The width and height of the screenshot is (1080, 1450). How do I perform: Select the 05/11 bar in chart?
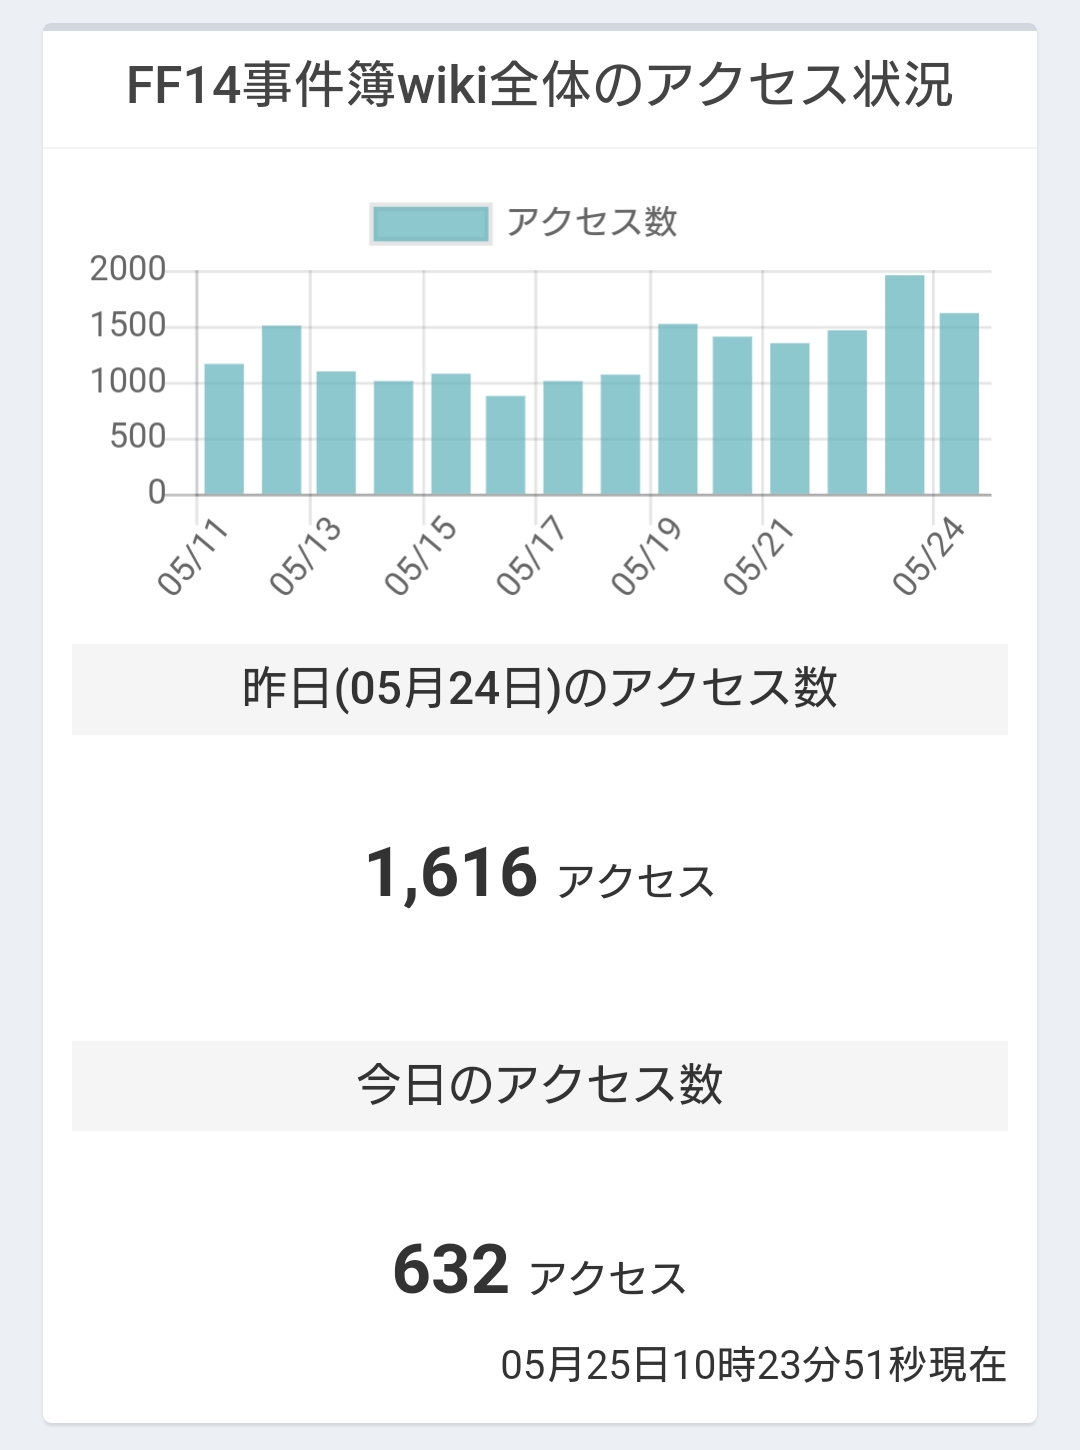pos(224,429)
